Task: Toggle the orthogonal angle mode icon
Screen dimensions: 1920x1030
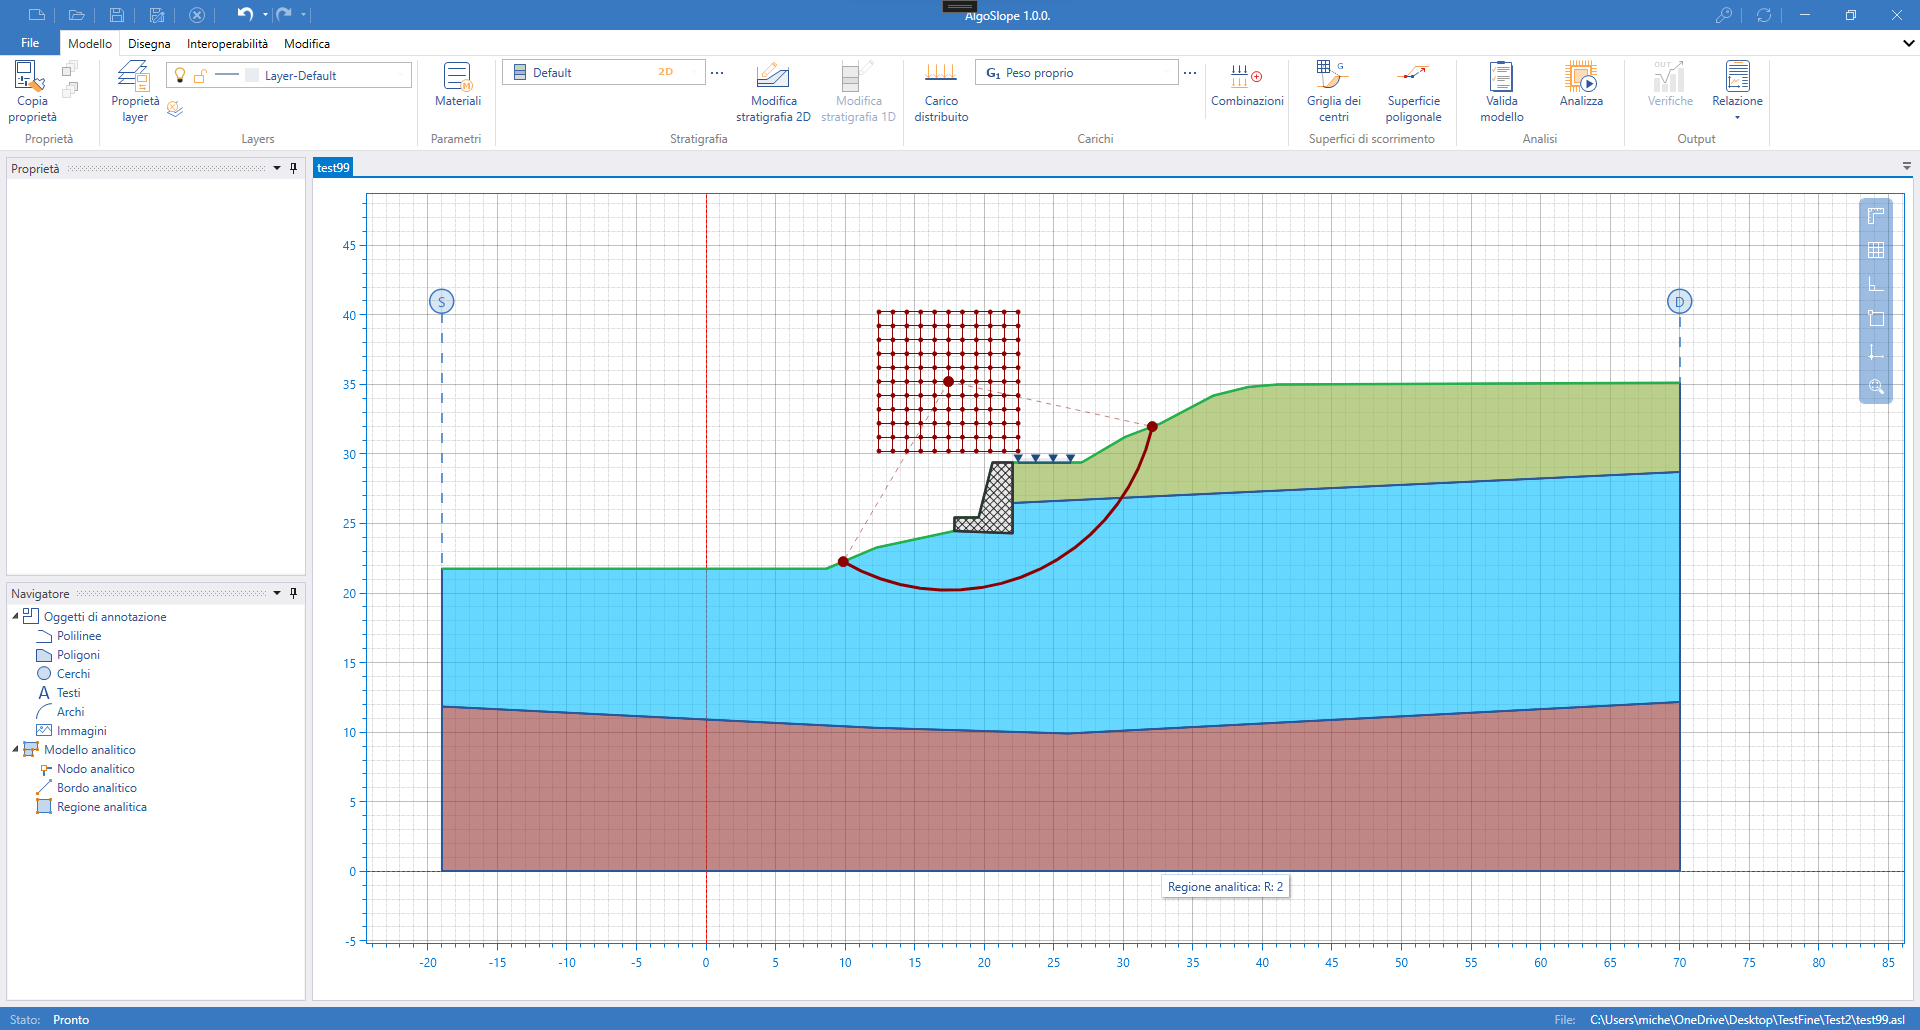Action: 1876,284
